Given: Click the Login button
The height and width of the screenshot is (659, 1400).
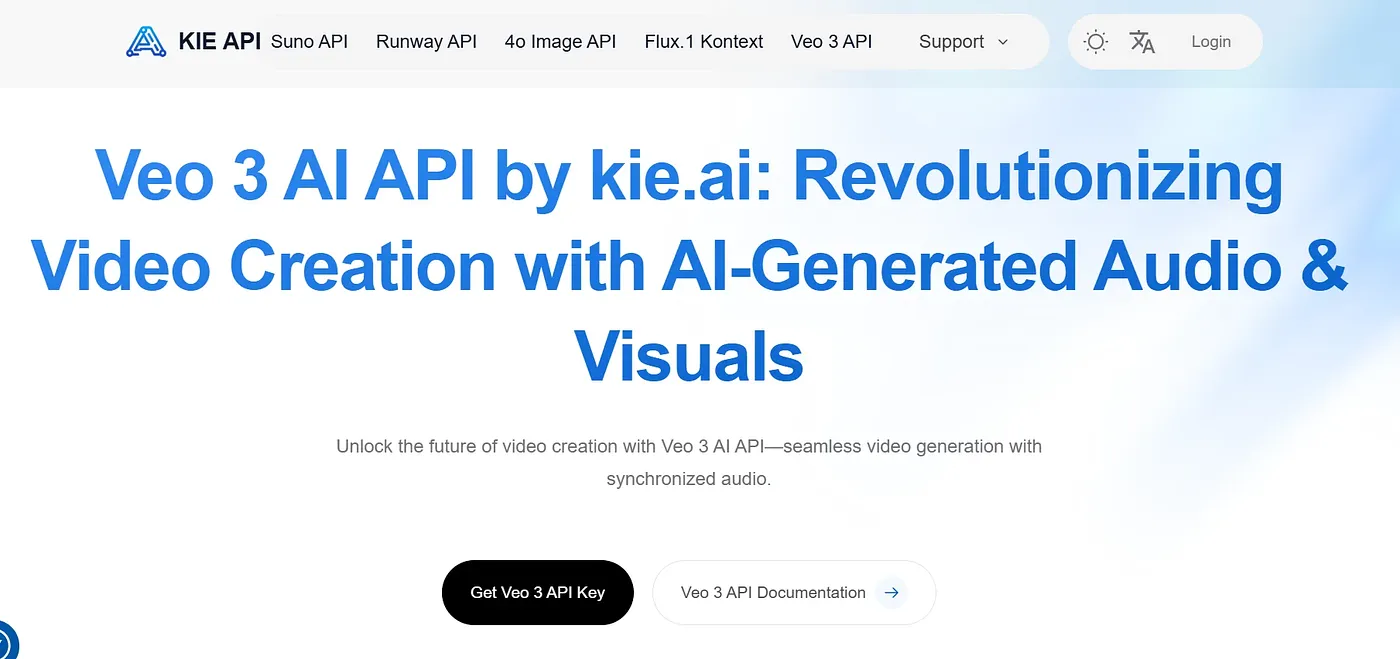Looking at the screenshot, I should (x=1211, y=42).
